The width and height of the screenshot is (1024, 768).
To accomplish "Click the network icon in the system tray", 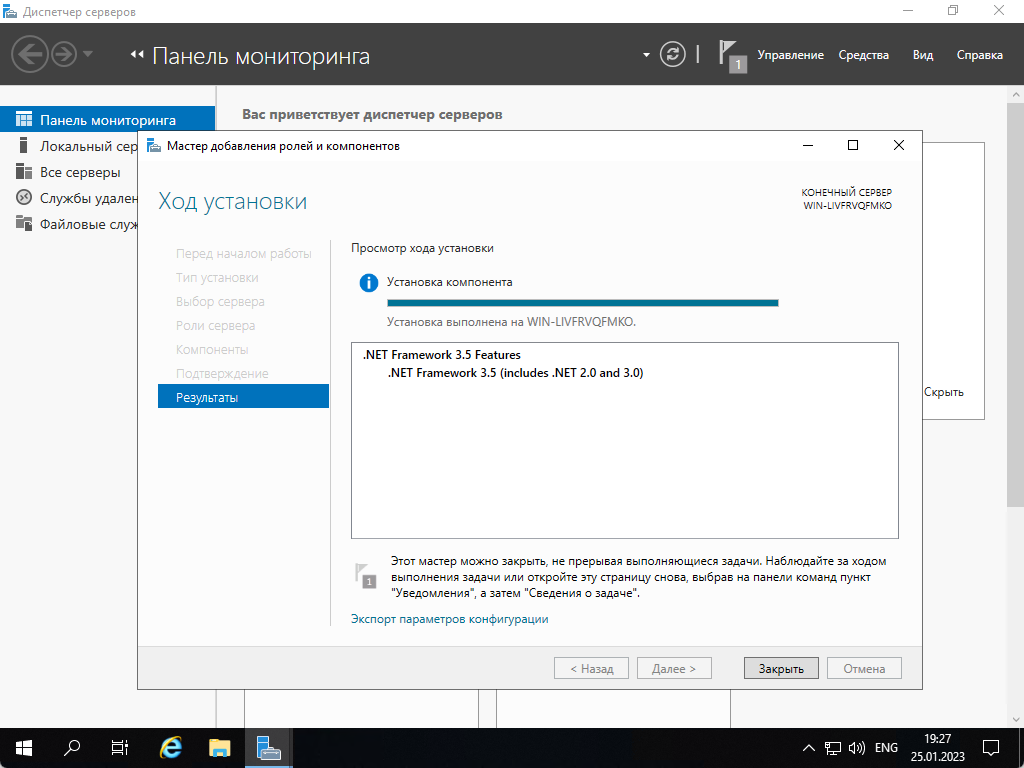I will (x=832, y=748).
